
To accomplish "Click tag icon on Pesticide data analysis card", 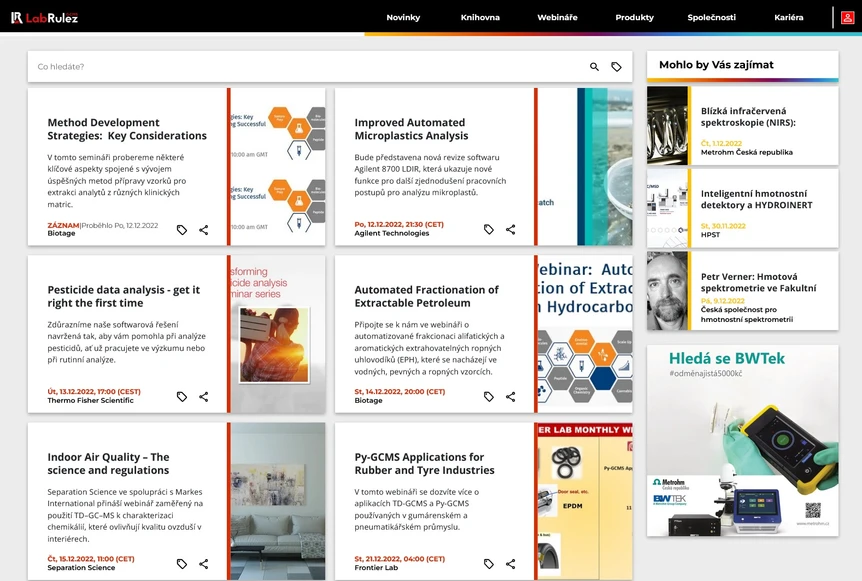I will pos(181,396).
